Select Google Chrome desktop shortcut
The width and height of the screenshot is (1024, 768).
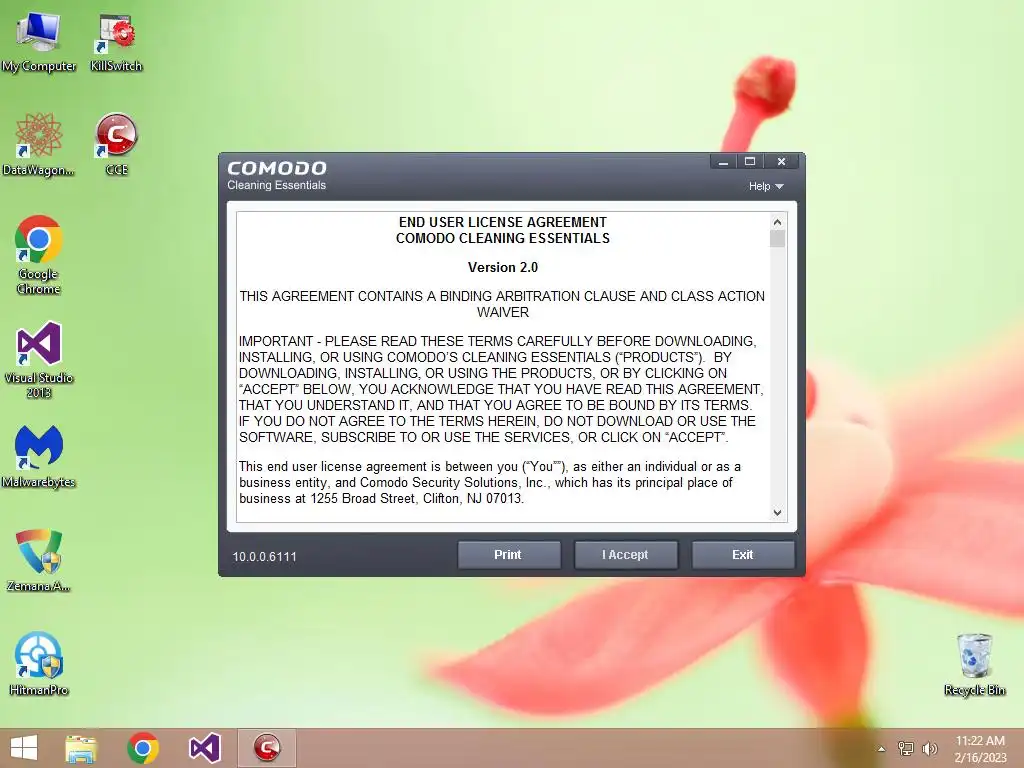point(39,255)
